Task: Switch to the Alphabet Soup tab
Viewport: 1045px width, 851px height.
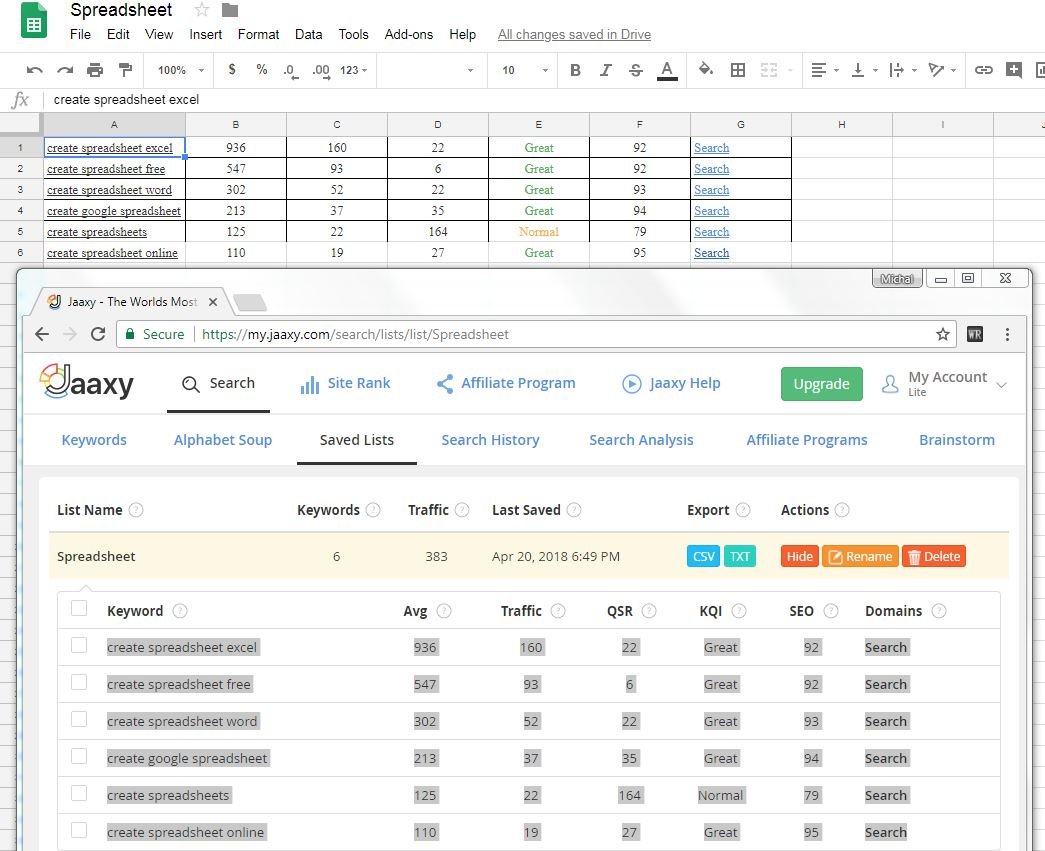Action: (223, 440)
